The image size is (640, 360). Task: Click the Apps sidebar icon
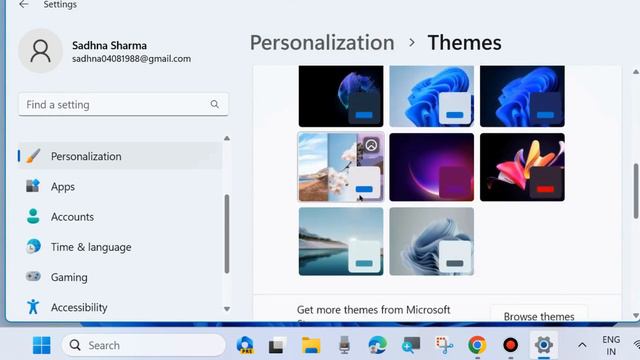[x=33, y=186]
